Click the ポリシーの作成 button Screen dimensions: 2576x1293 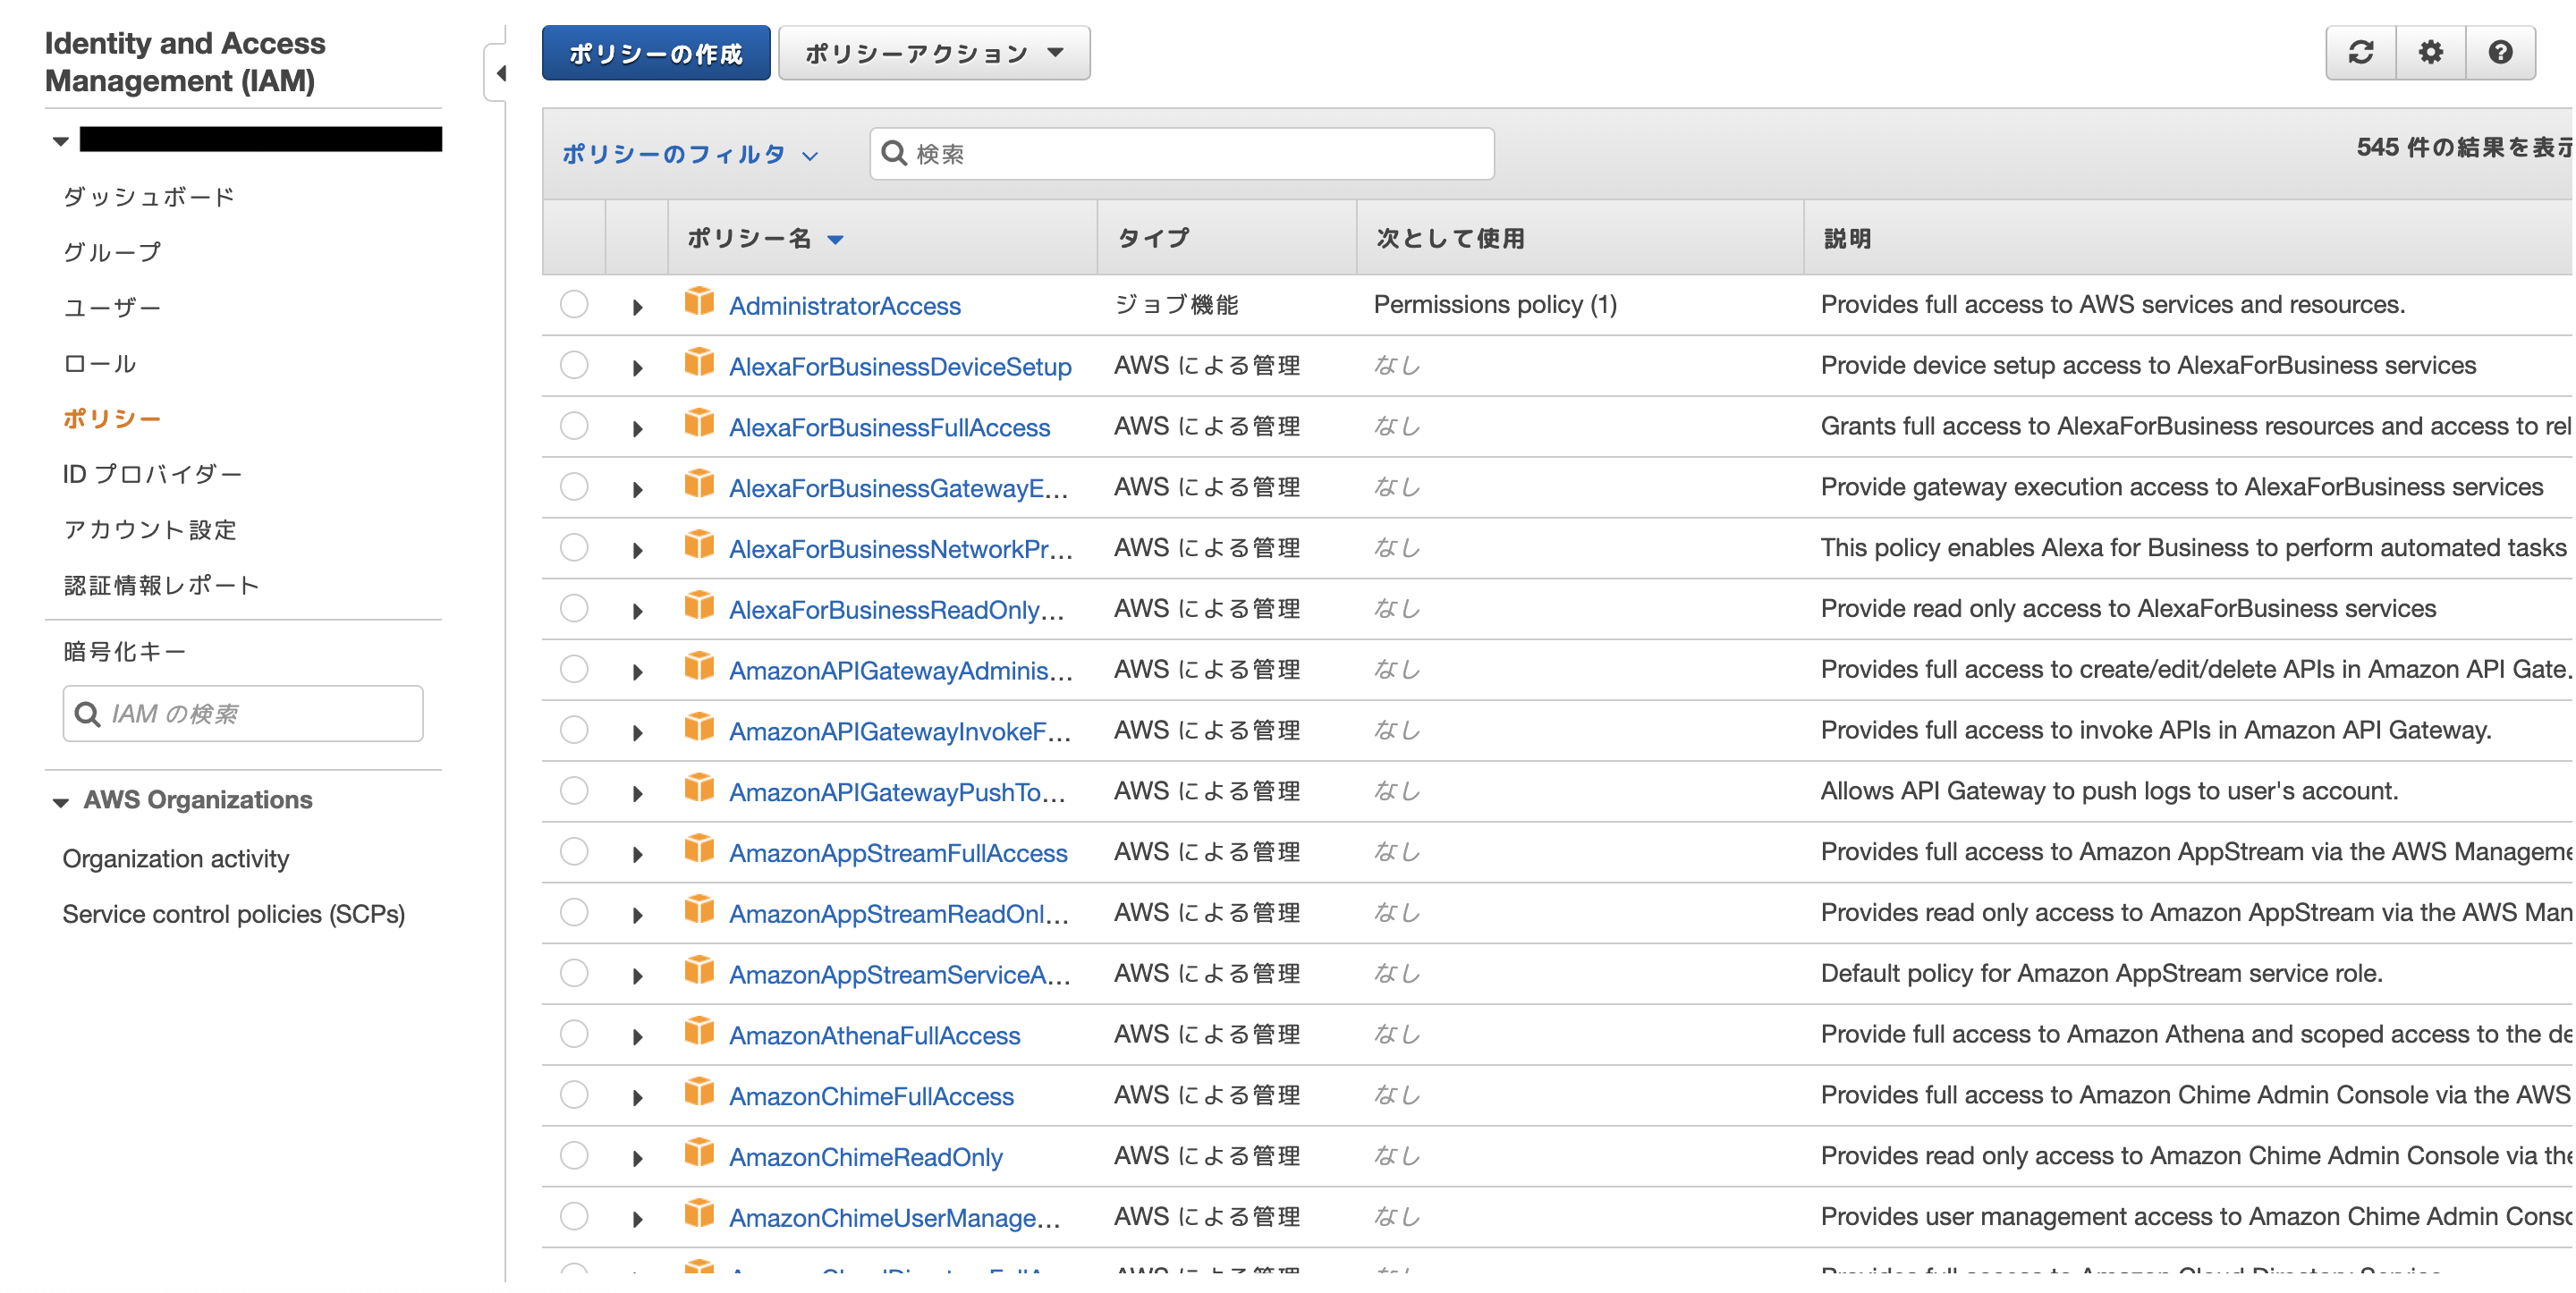(656, 53)
